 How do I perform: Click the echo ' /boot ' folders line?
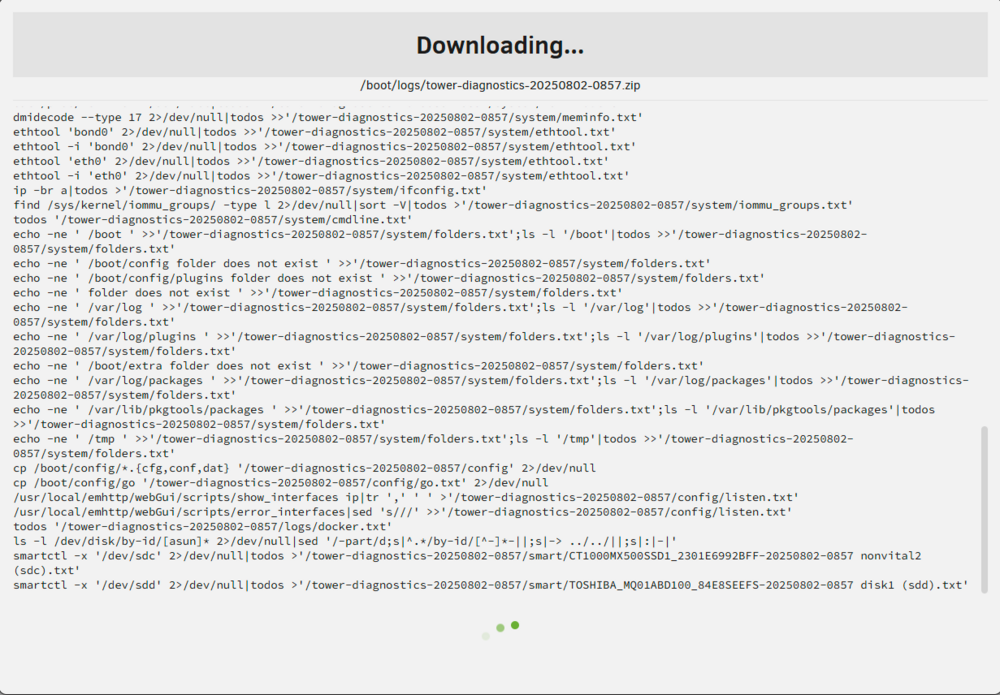(x=440, y=242)
